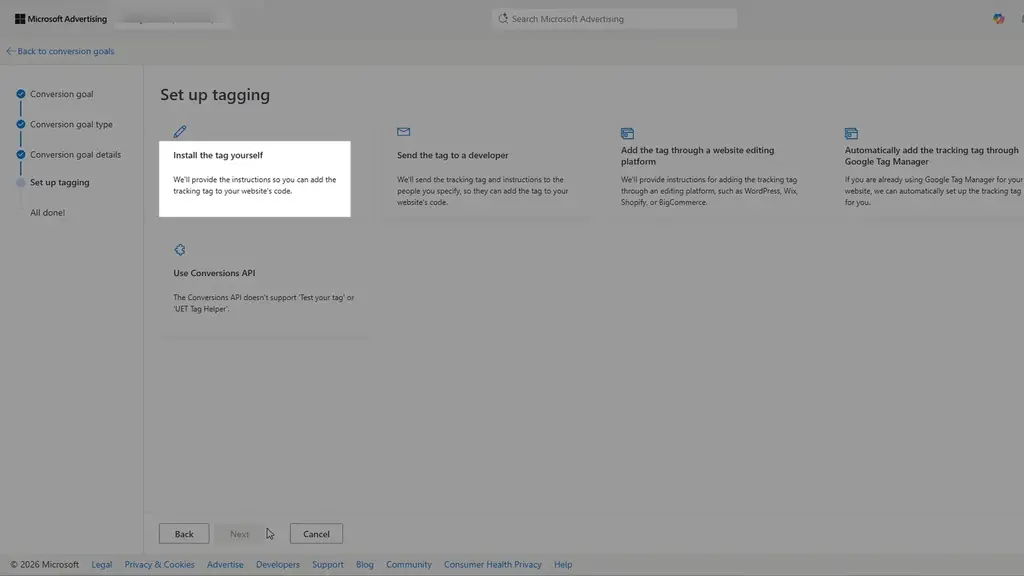Select the Set up tagging step
This screenshot has width=1024, height=576.
(x=59, y=182)
